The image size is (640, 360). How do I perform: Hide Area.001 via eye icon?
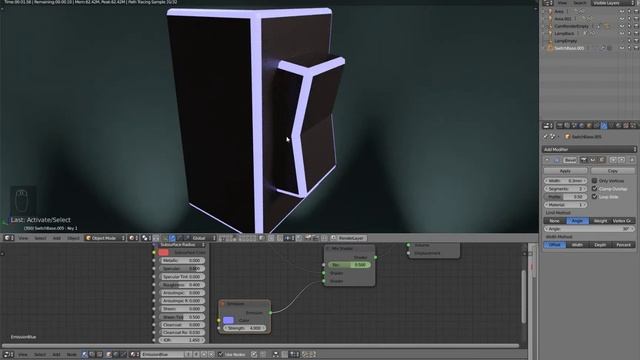[622, 19]
